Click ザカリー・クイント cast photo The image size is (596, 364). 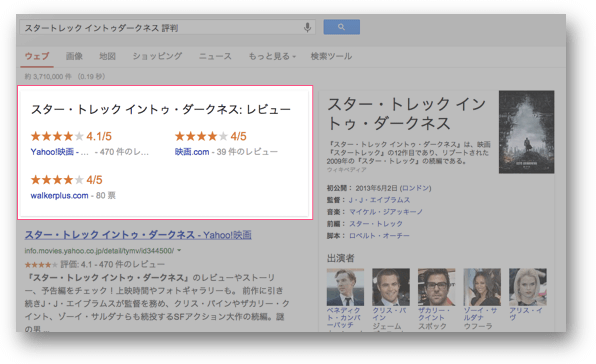click(436, 287)
